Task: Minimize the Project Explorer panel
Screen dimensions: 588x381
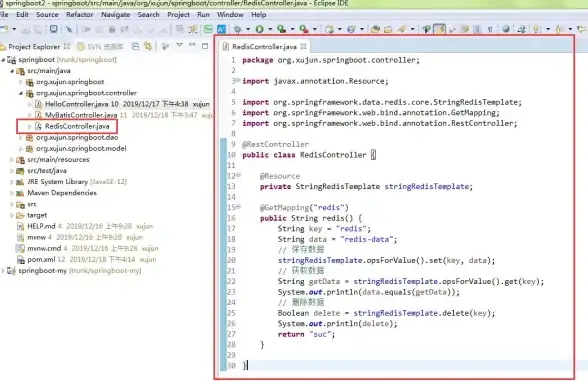Action: [192, 45]
